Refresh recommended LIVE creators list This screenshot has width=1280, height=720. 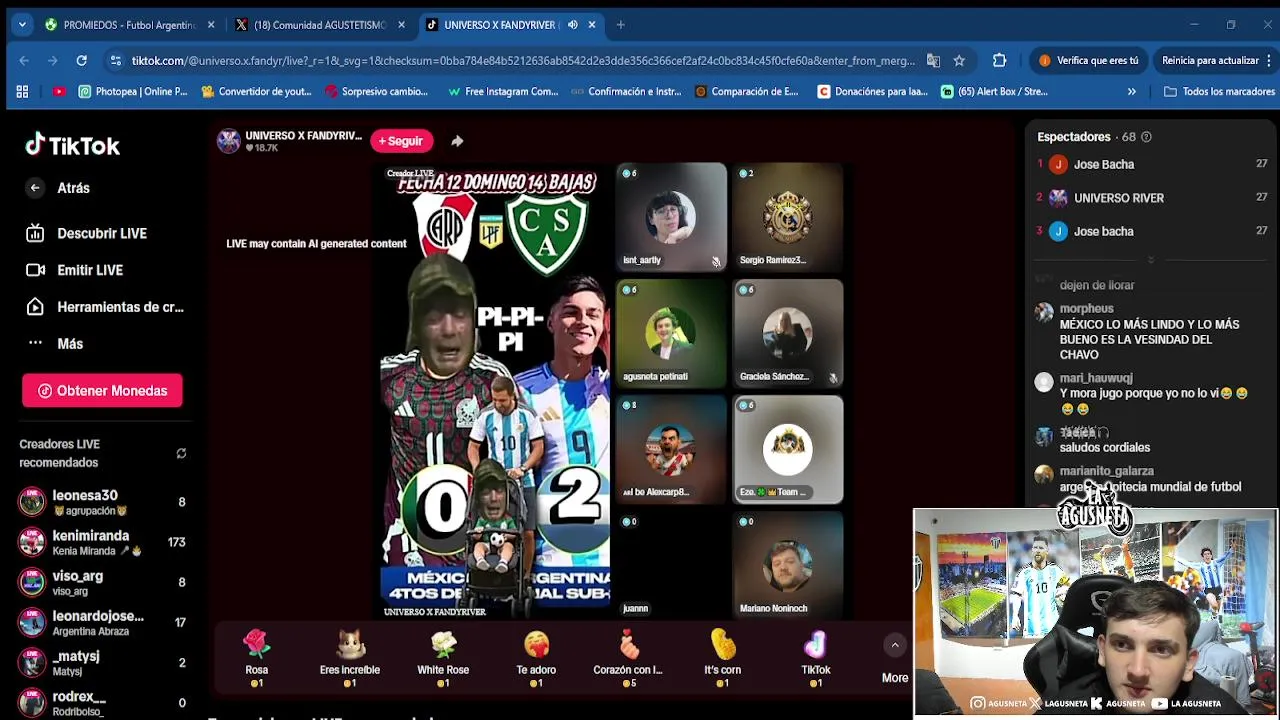(181, 453)
